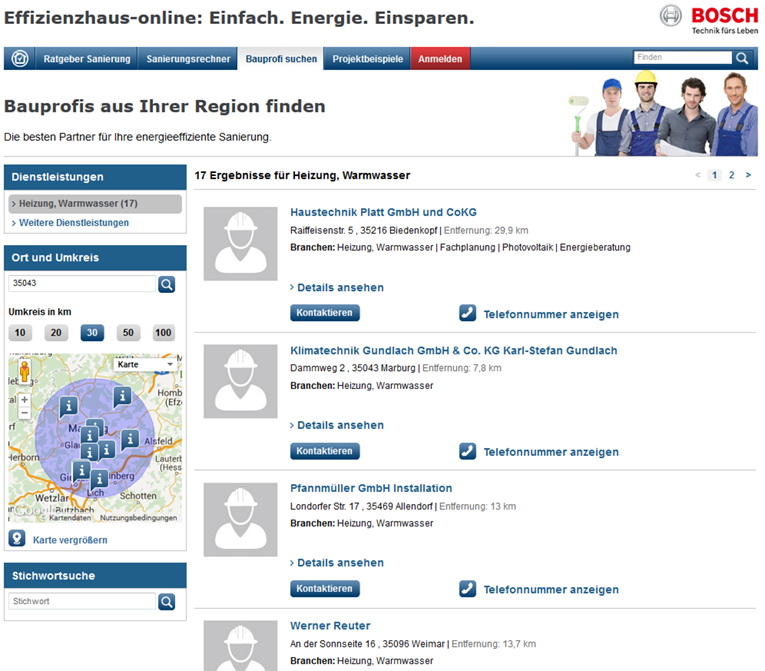Set radius to 50 km
The image size is (765, 671).
[128, 333]
